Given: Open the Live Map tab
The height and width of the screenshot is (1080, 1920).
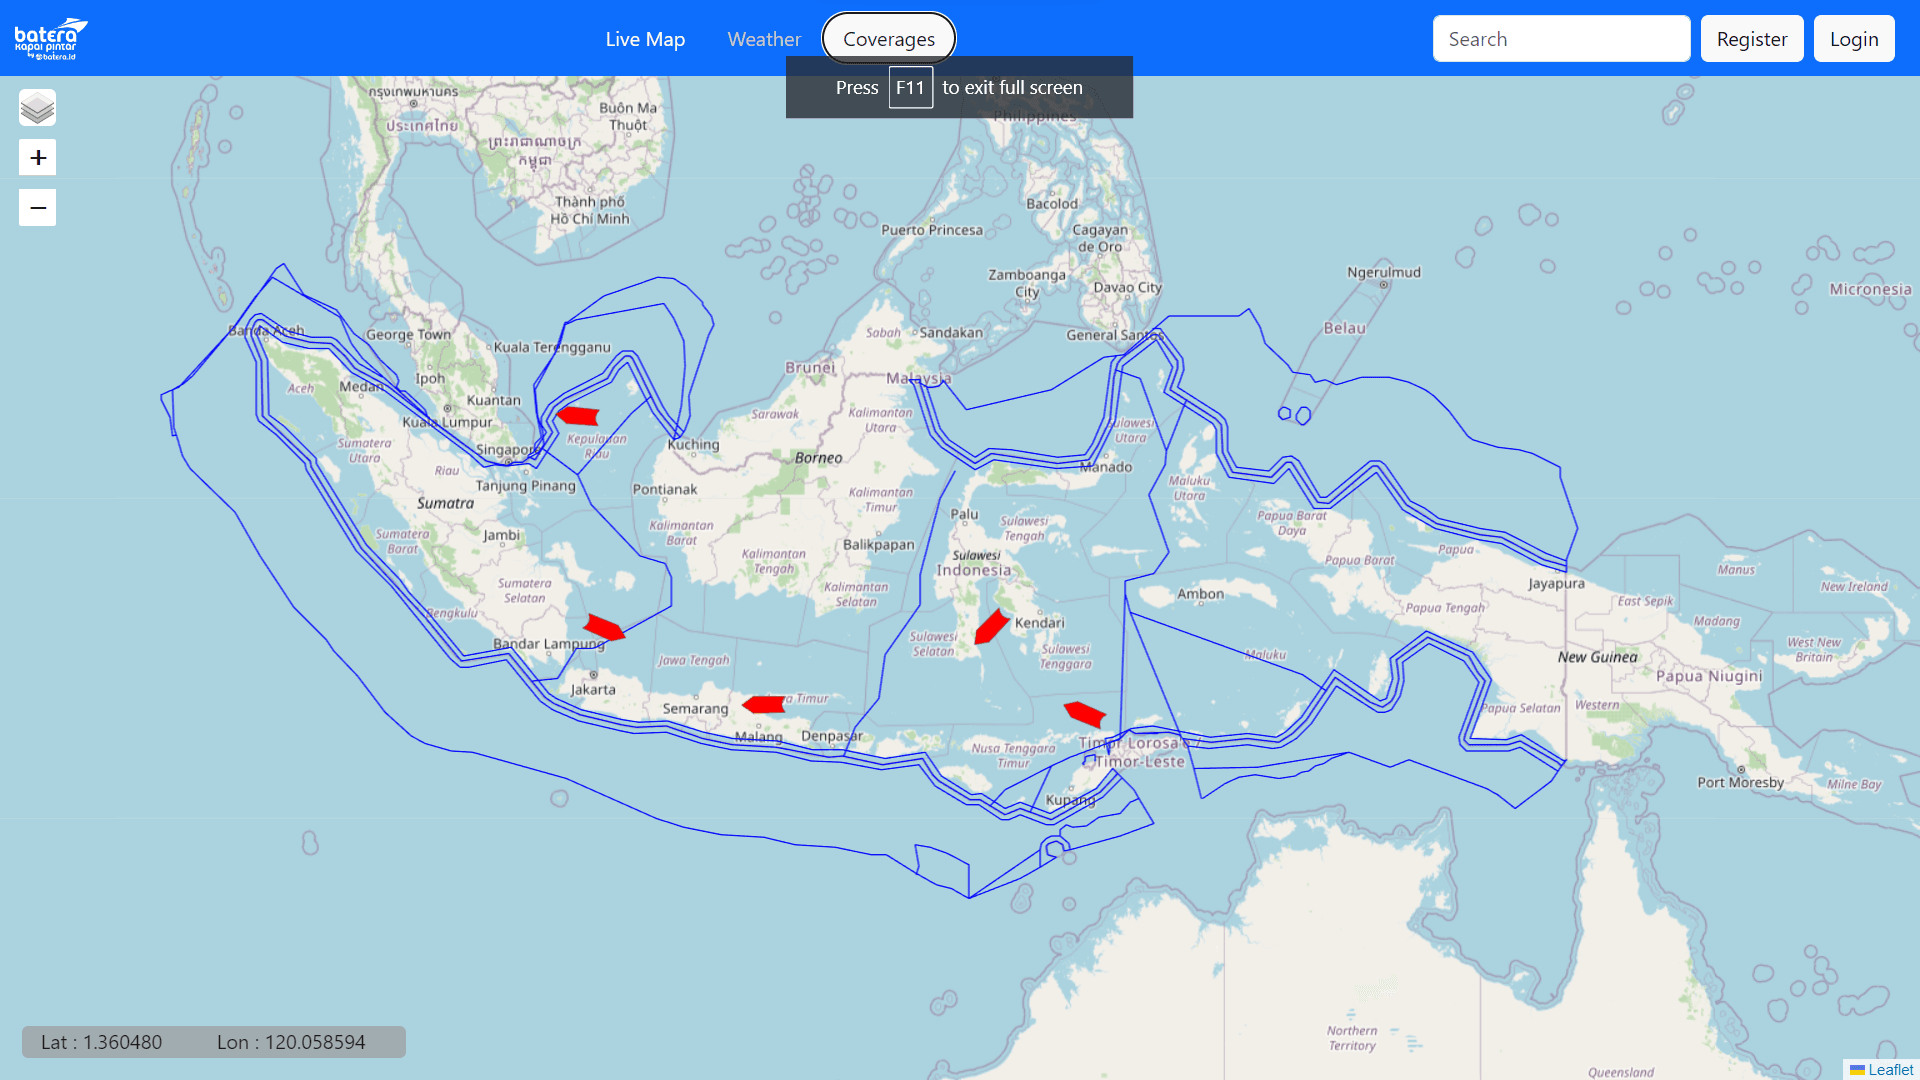Looking at the screenshot, I should (645, 39).
